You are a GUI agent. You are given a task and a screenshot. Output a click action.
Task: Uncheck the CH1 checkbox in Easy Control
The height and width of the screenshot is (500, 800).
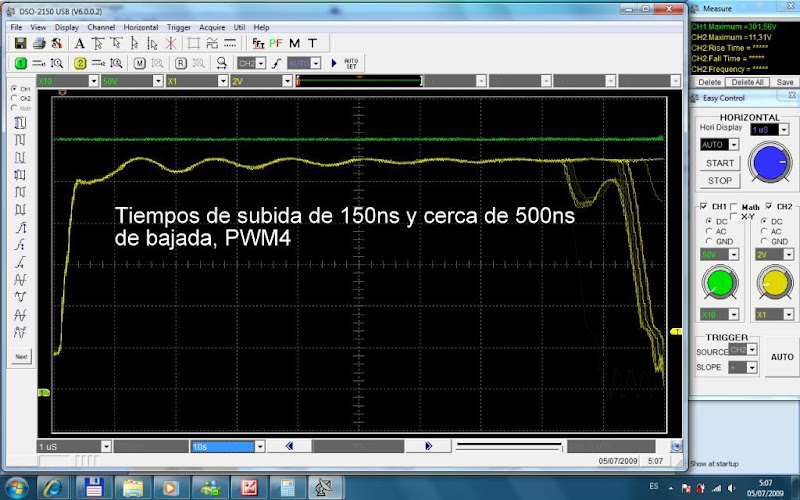[704, 206]
